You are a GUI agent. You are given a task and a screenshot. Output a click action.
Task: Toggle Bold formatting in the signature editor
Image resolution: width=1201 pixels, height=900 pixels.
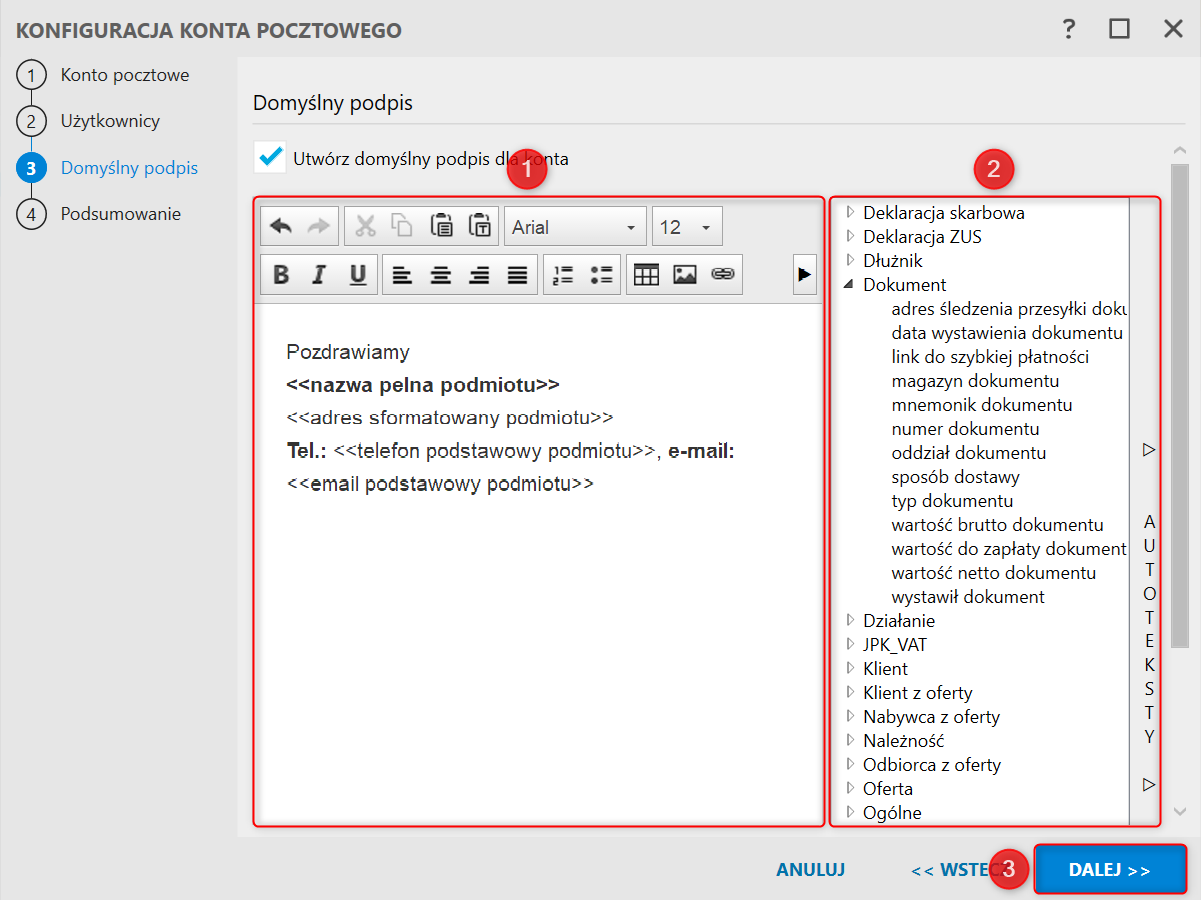pos(282,275)
